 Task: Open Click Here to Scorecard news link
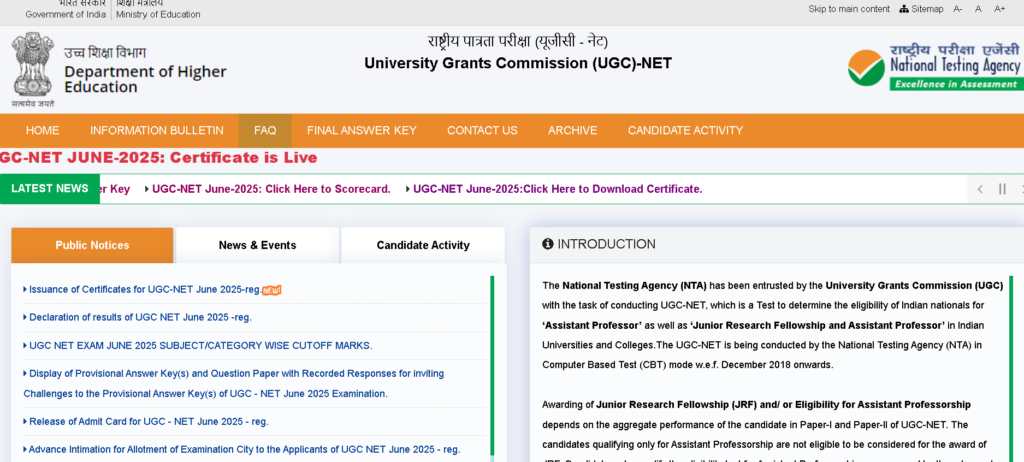pyautogui.click(x=271, y=189)
